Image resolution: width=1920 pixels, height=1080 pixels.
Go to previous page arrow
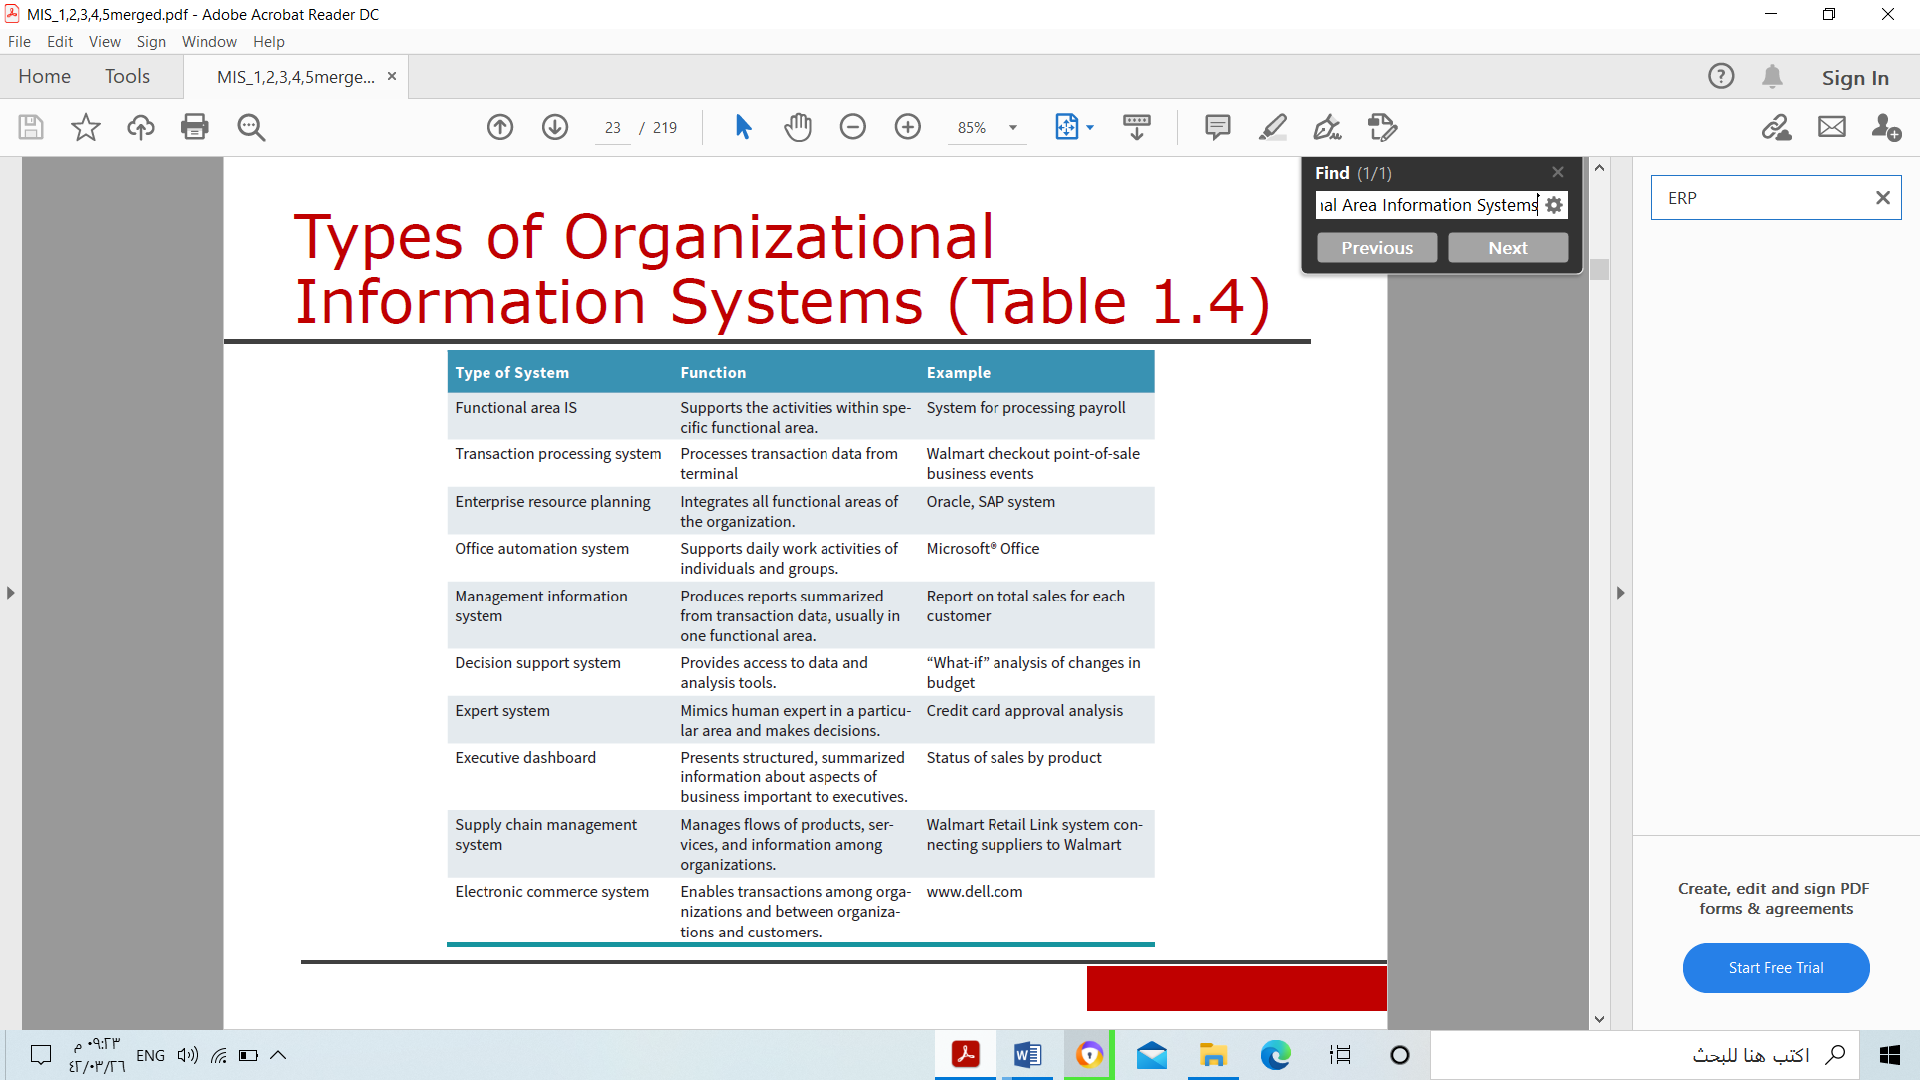tap(500, 127)
